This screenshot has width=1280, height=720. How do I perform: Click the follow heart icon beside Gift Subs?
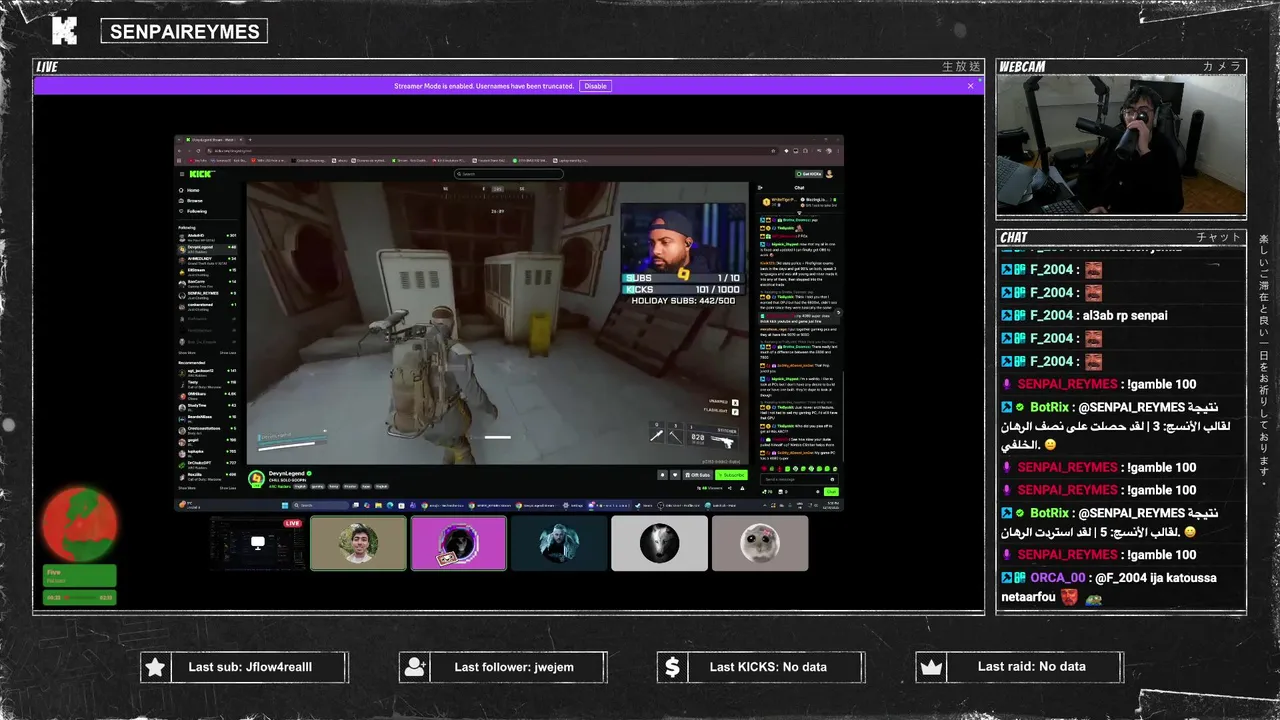pos(675,475)
